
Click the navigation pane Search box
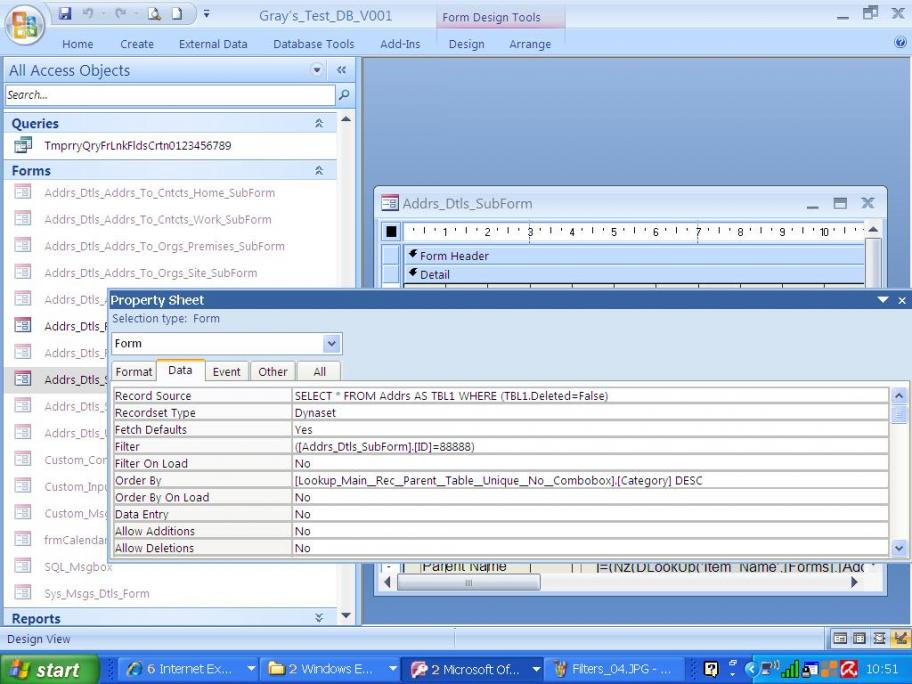click(x=170, y=96)
